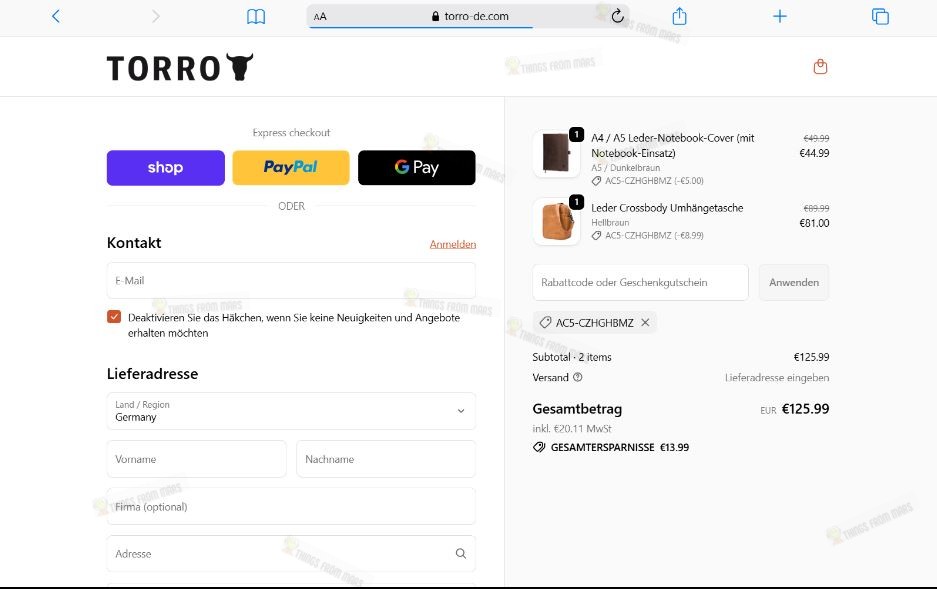Pay with the Google Pay button
This screenshot has width=937, height=589.
[x=416, y=167]
